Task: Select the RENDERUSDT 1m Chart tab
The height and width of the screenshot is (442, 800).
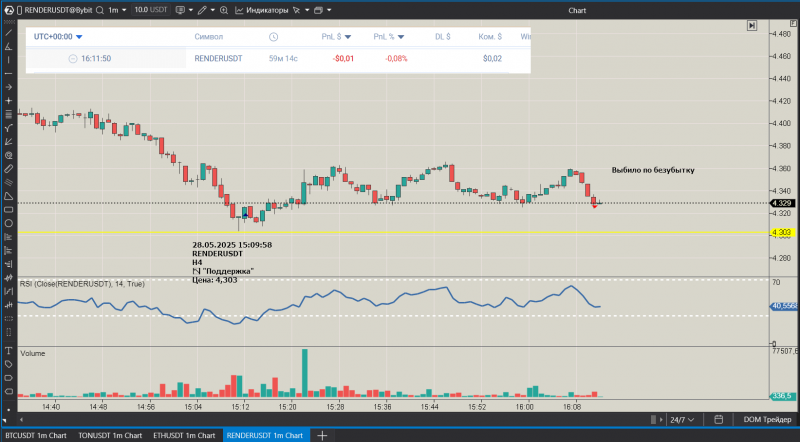Action: tap(265, 435)
